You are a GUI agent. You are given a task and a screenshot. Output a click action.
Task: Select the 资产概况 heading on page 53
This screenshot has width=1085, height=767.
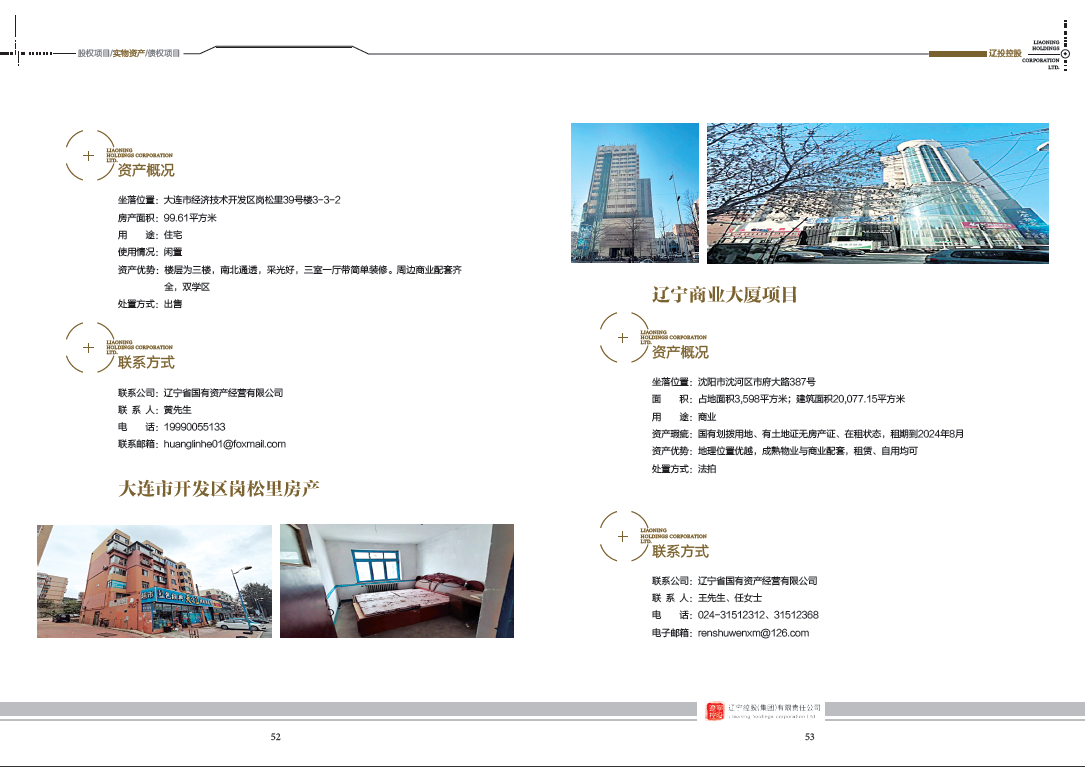click(x=680, y=352)
